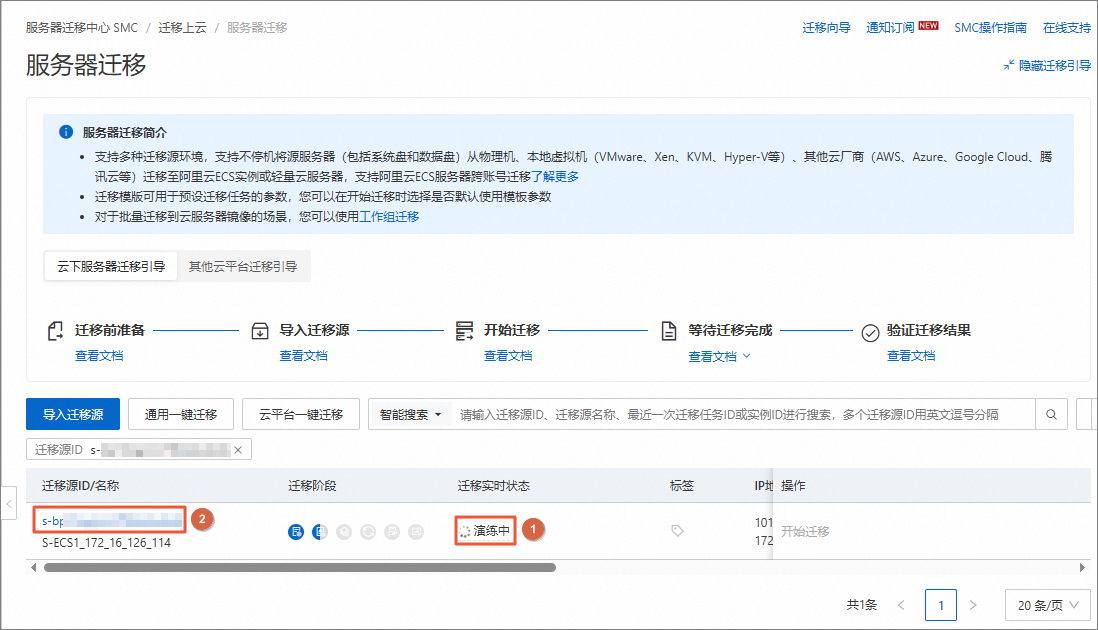Open 迁移上云 breadcrumb

(182, 27)
